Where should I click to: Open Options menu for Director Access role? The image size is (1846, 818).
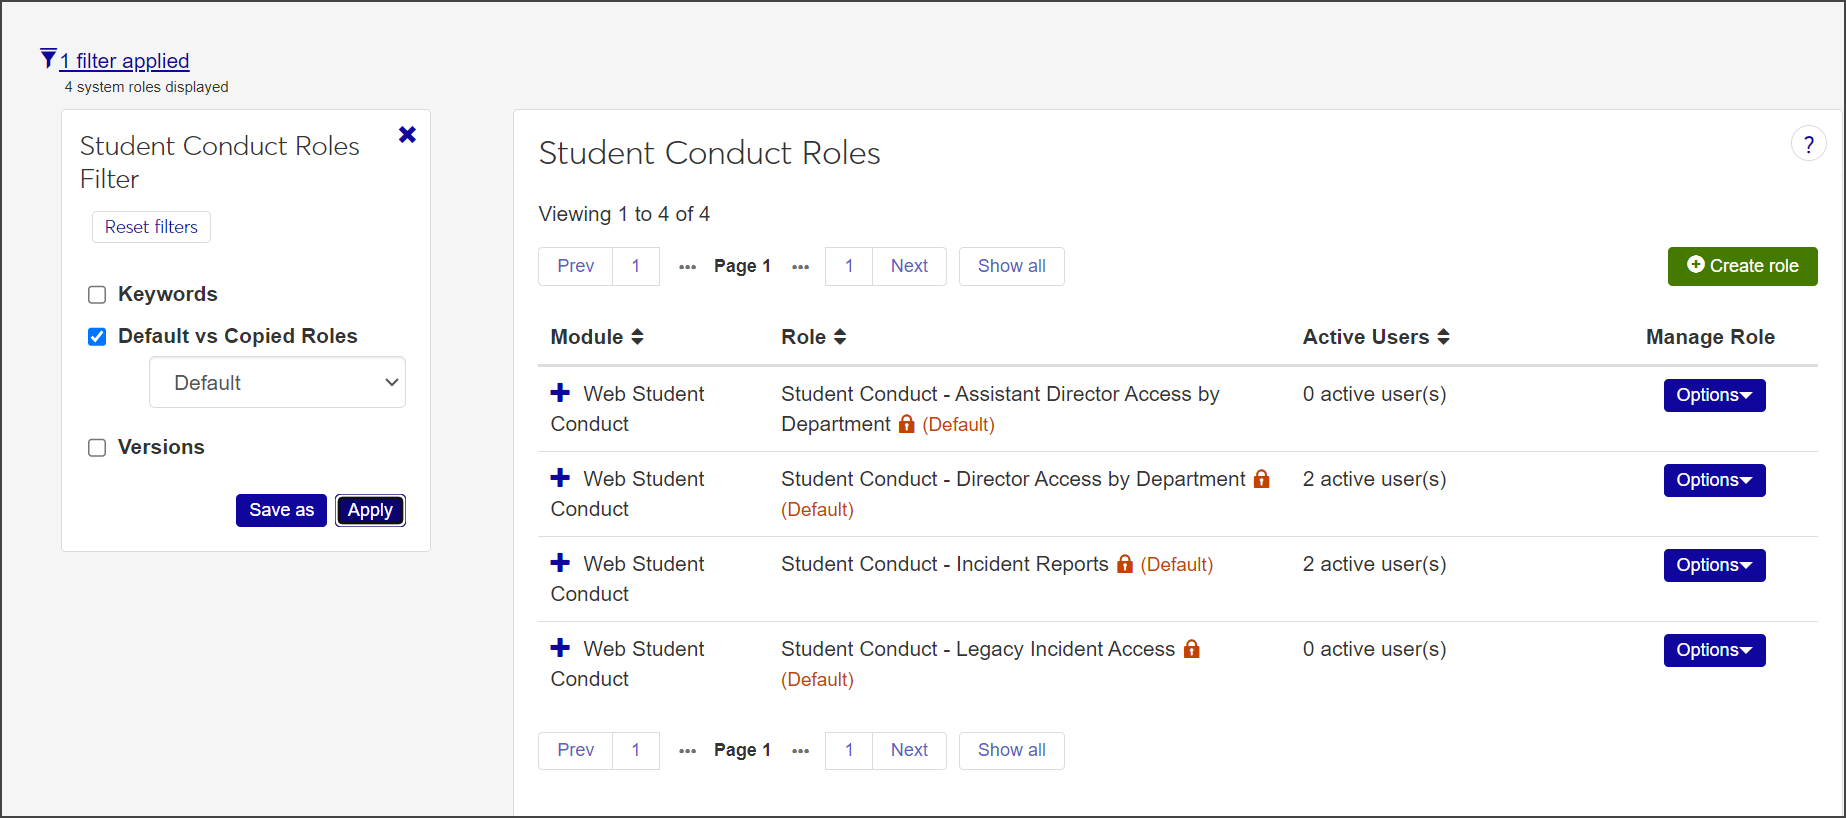(1714, 480)
